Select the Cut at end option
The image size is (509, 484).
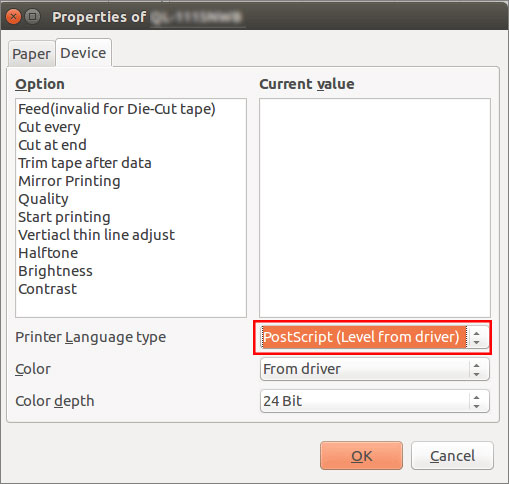tap(52, 145)
